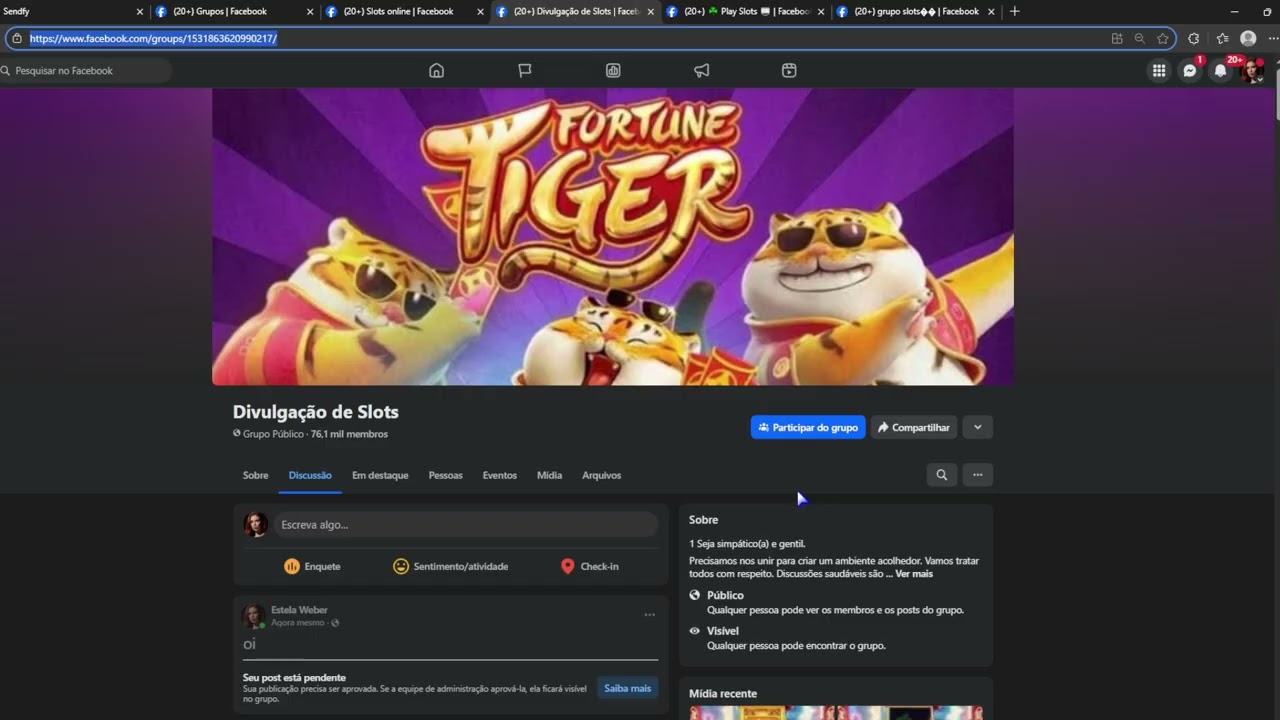Screen dimensions: 1280x720
Task: Select the Discussão group tab
Action: (x=310, y=475)
